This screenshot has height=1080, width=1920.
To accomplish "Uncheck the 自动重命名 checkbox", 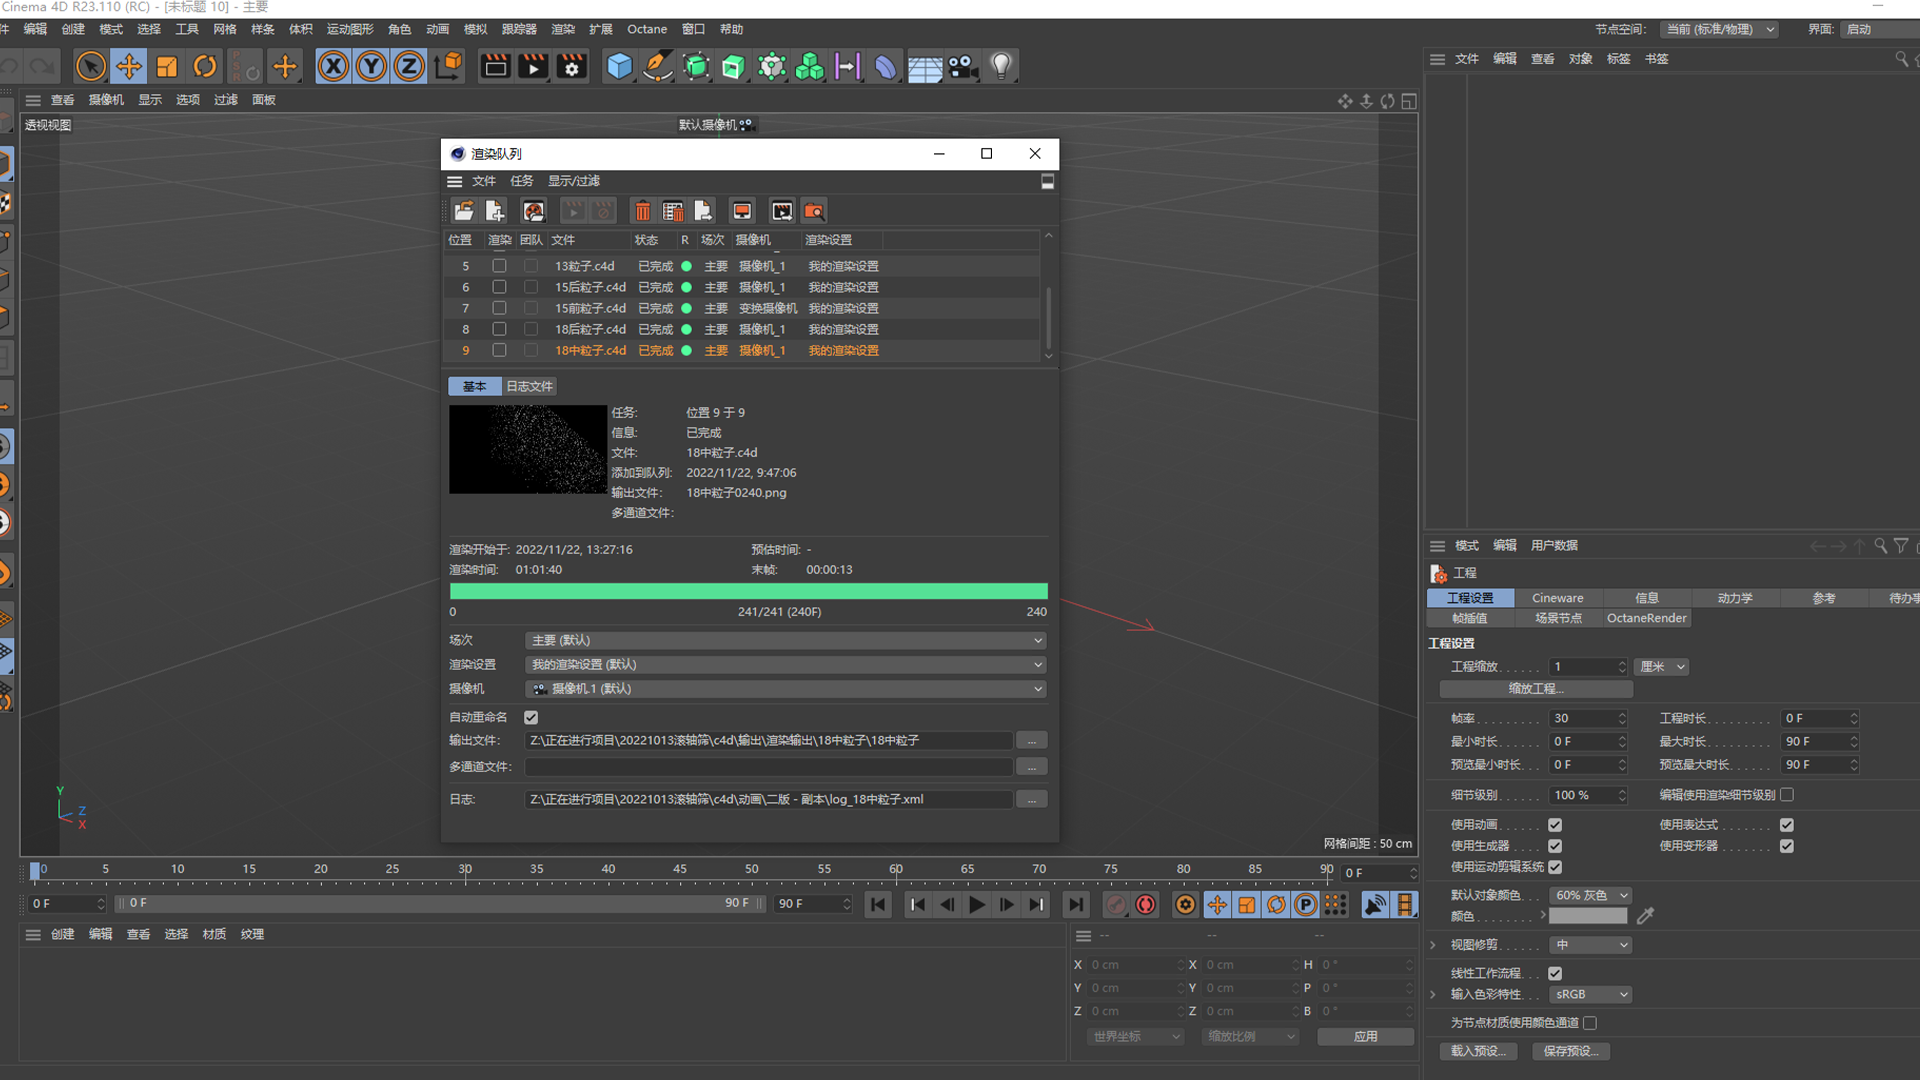I will [531, 717].
